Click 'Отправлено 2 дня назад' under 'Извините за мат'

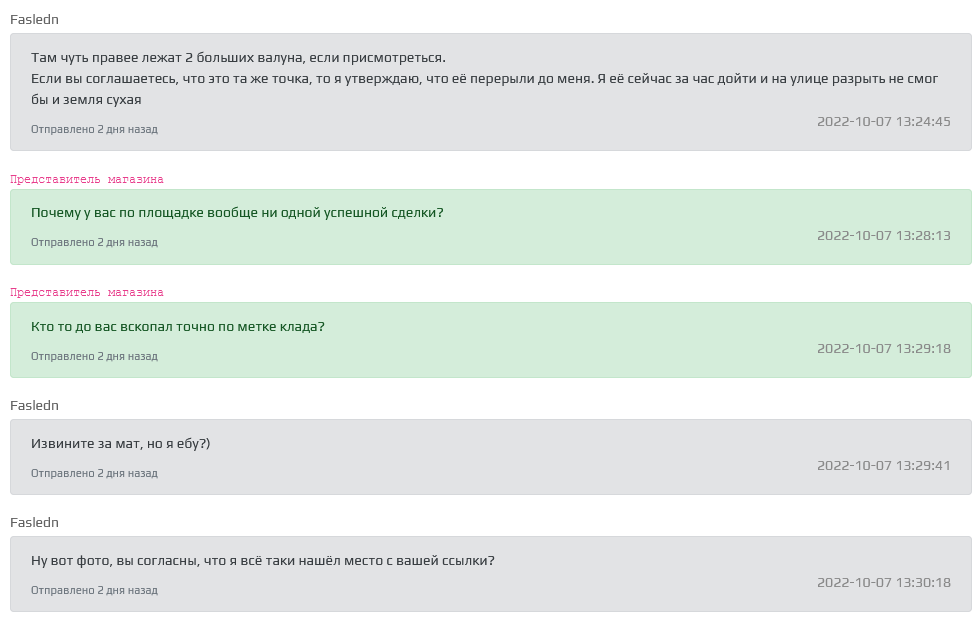[x=94, y=473]
